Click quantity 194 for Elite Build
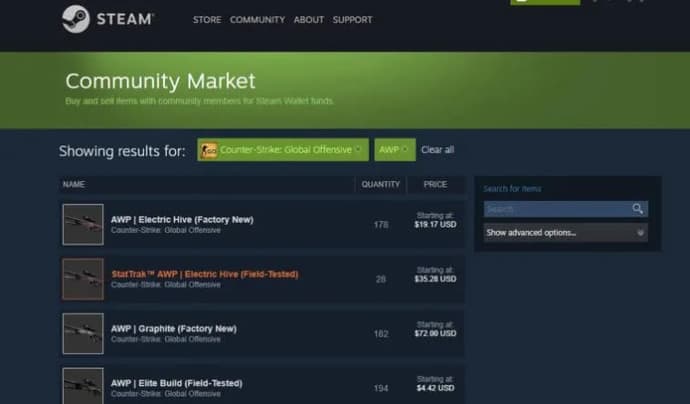 pos(381,389)
